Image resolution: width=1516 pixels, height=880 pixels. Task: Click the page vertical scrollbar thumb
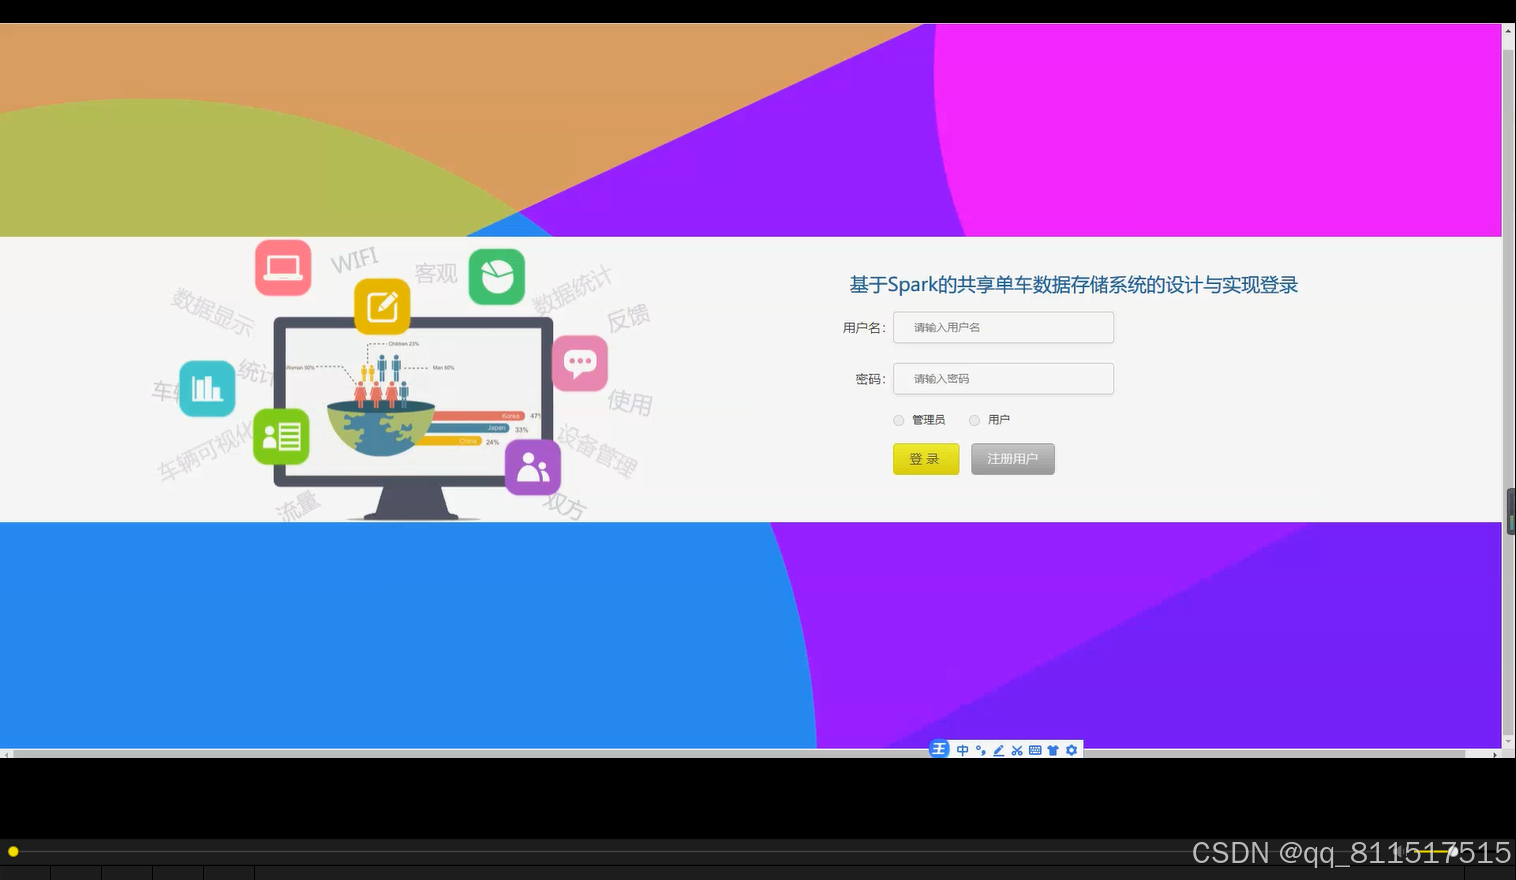click(x=1509, y=390)
